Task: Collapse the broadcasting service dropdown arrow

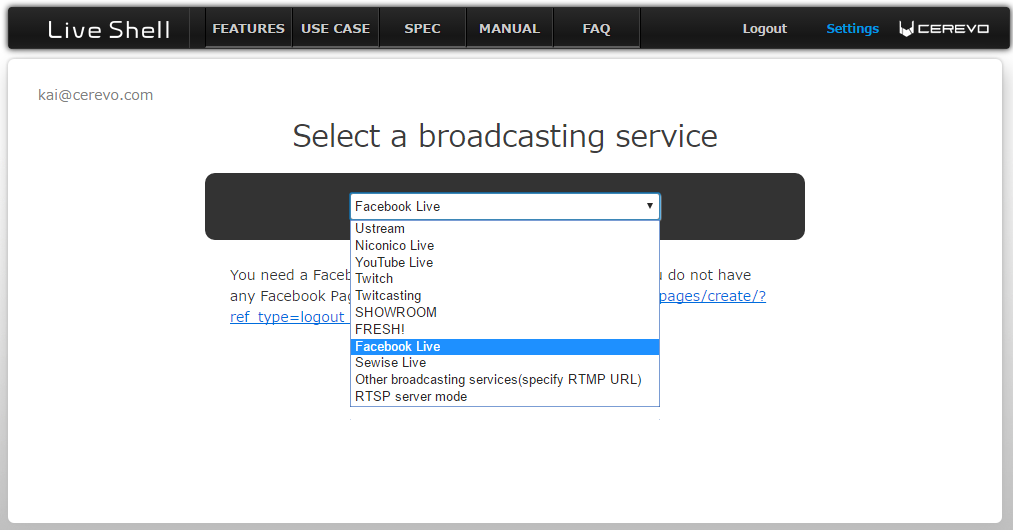Action: tap(649, 206)
